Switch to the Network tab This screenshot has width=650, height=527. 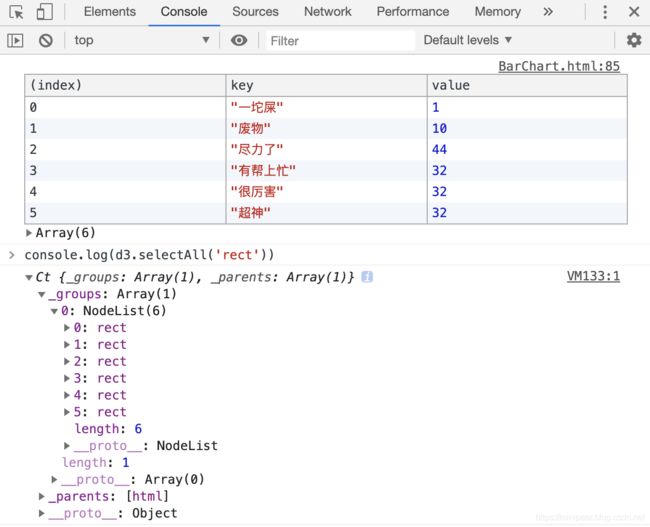pos(327,12)
